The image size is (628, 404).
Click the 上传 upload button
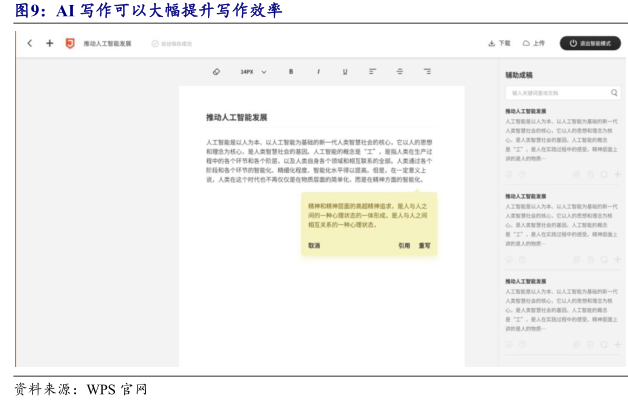point(534,44)
